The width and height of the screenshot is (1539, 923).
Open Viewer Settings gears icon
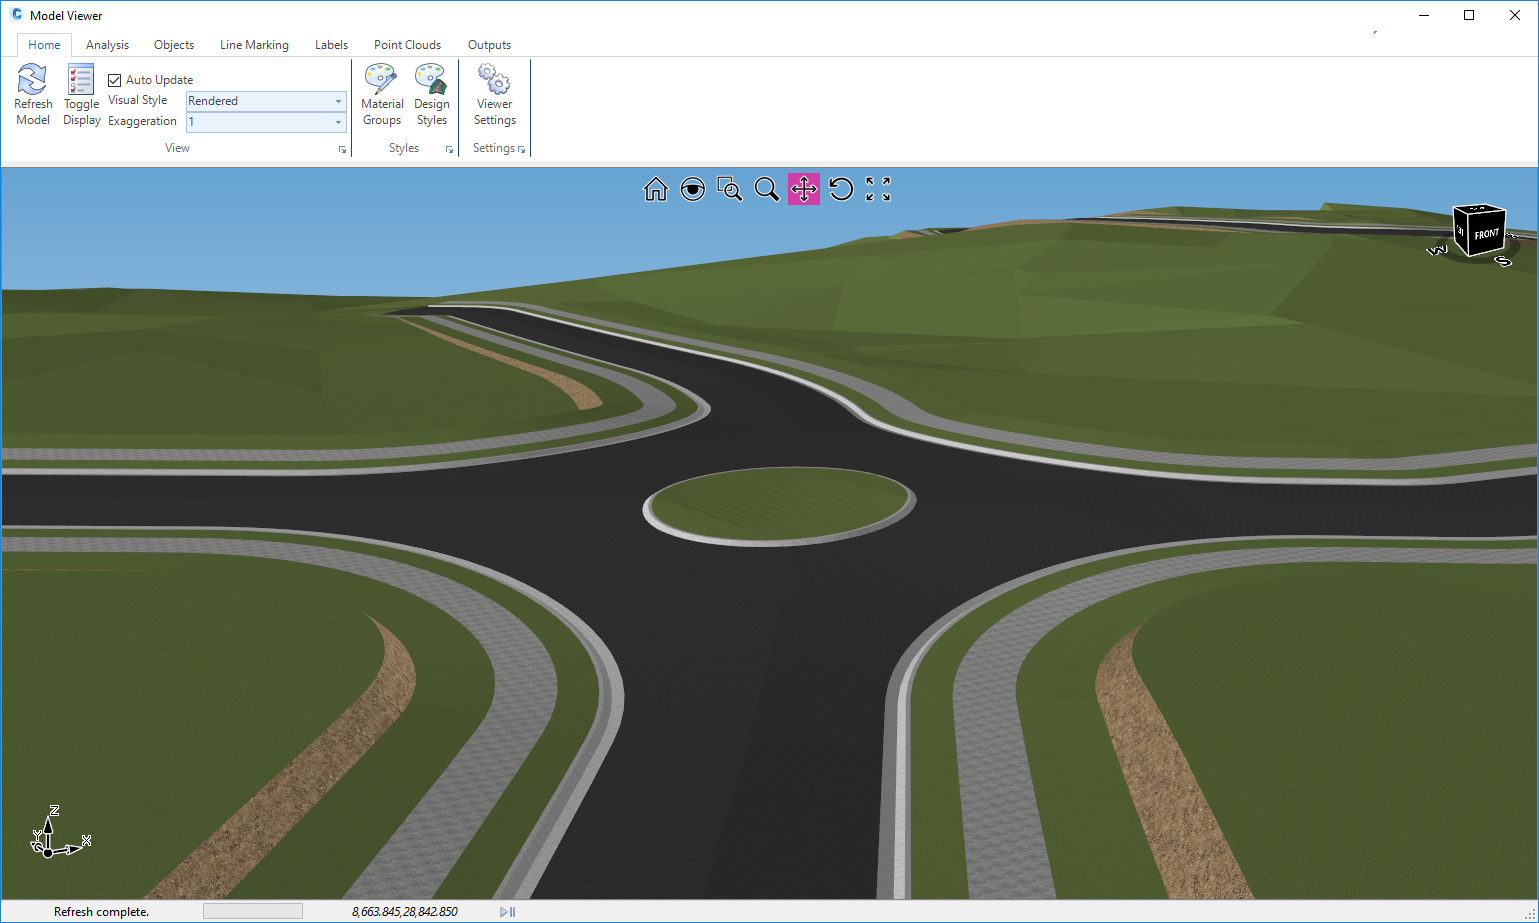(x=494, y=80)
